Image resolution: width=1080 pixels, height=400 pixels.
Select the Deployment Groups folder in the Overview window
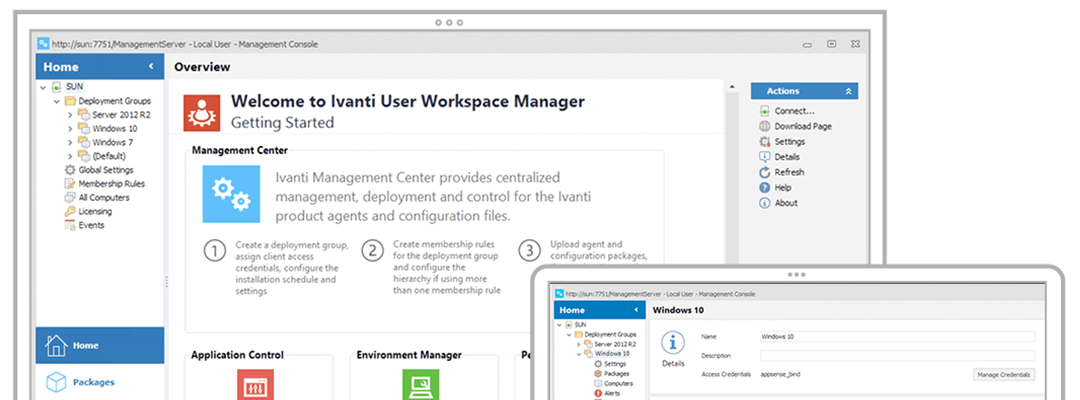(108, 101)
